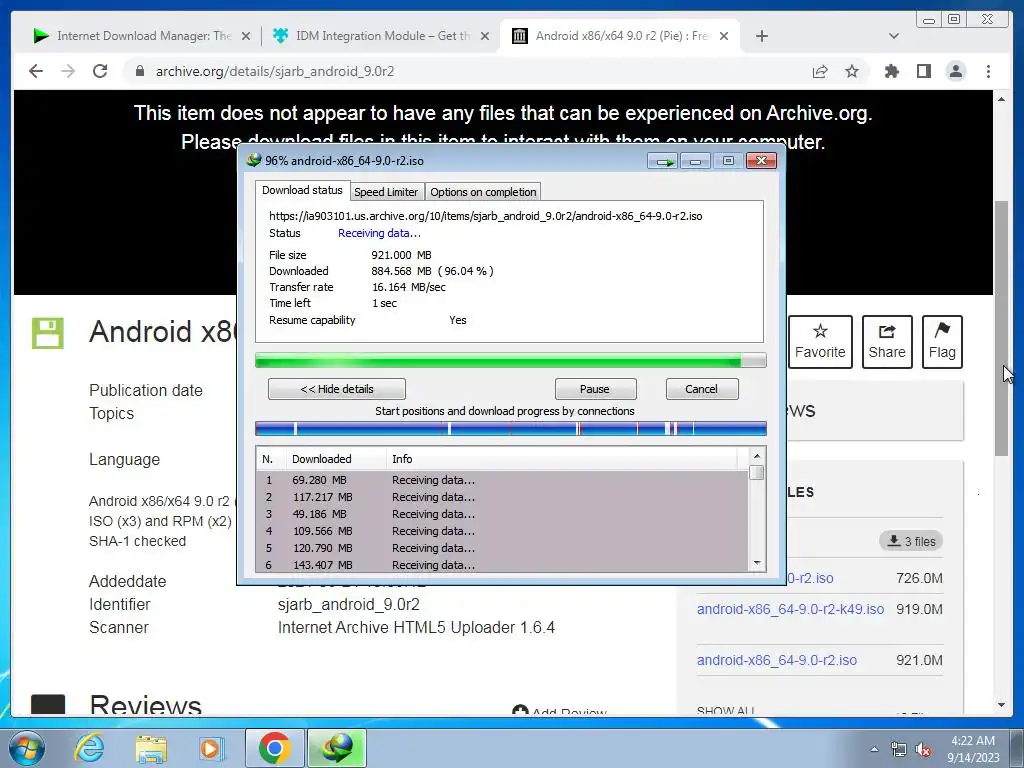
Task: Click the page scrollbar down arrow
Action: [1001, 705]
